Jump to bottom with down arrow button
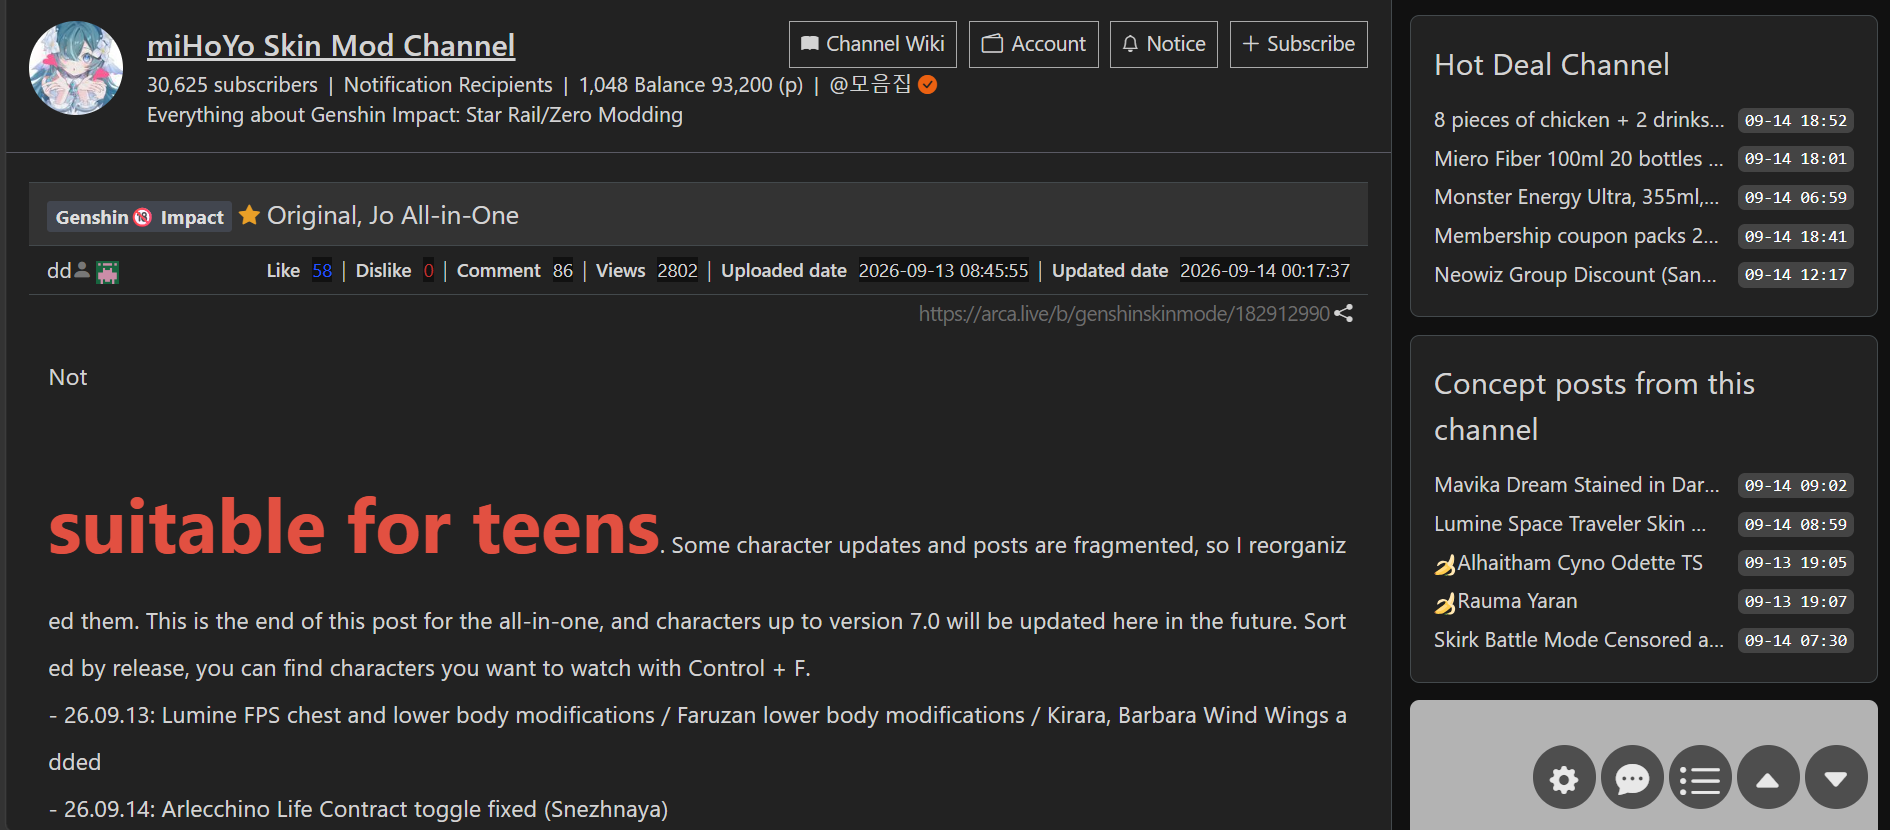Viewport: 1890px width, 830px height. [x=1836, y=777]
